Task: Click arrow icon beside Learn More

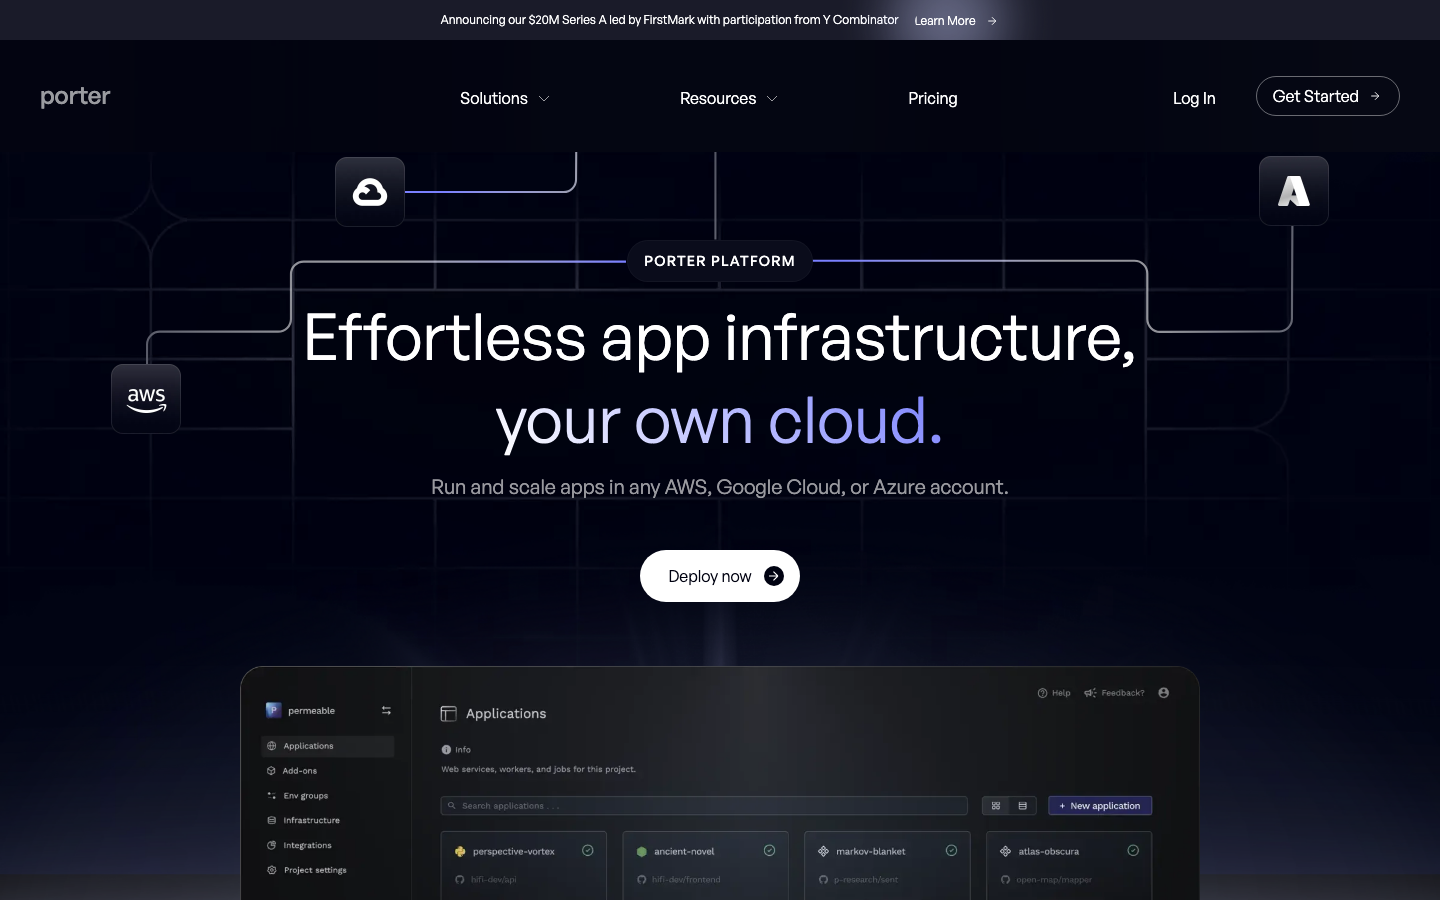Action: point(992,21)
